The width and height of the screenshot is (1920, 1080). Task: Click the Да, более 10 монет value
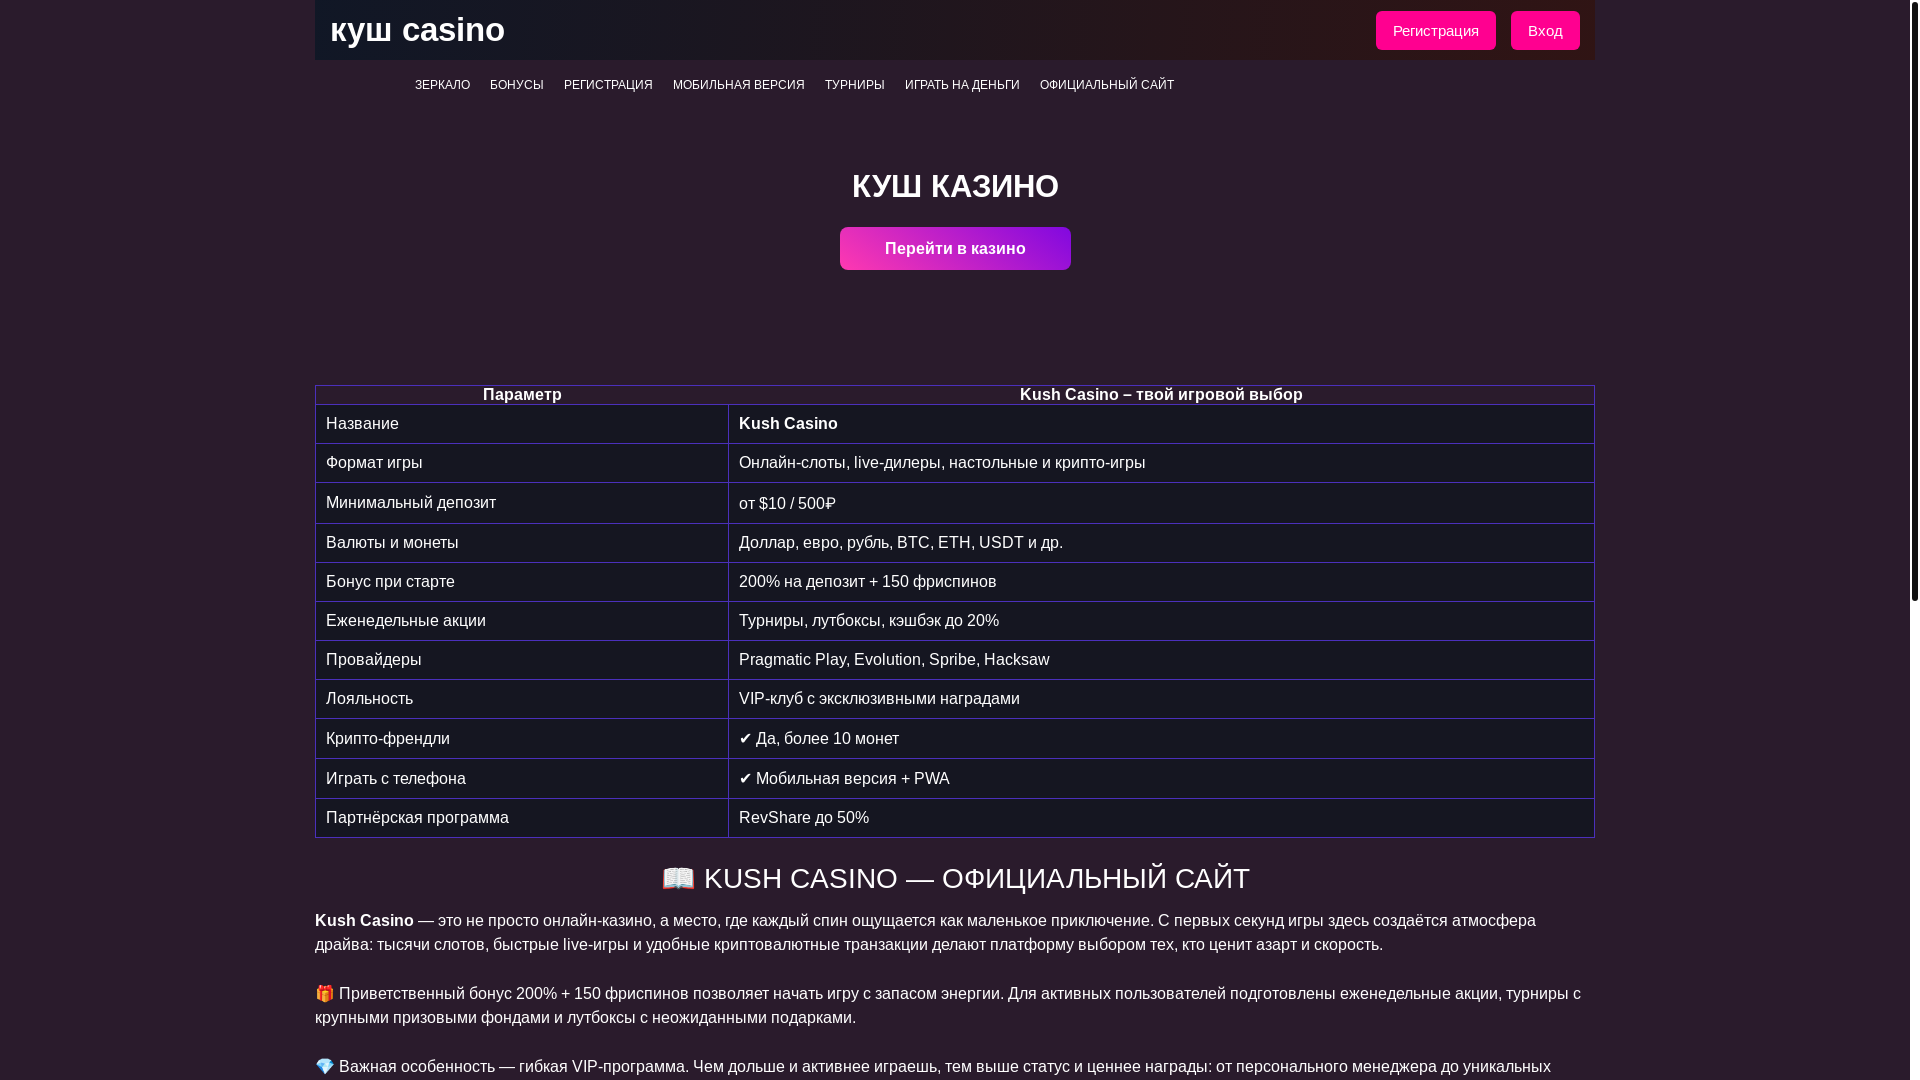click(x=1161, y=739)
